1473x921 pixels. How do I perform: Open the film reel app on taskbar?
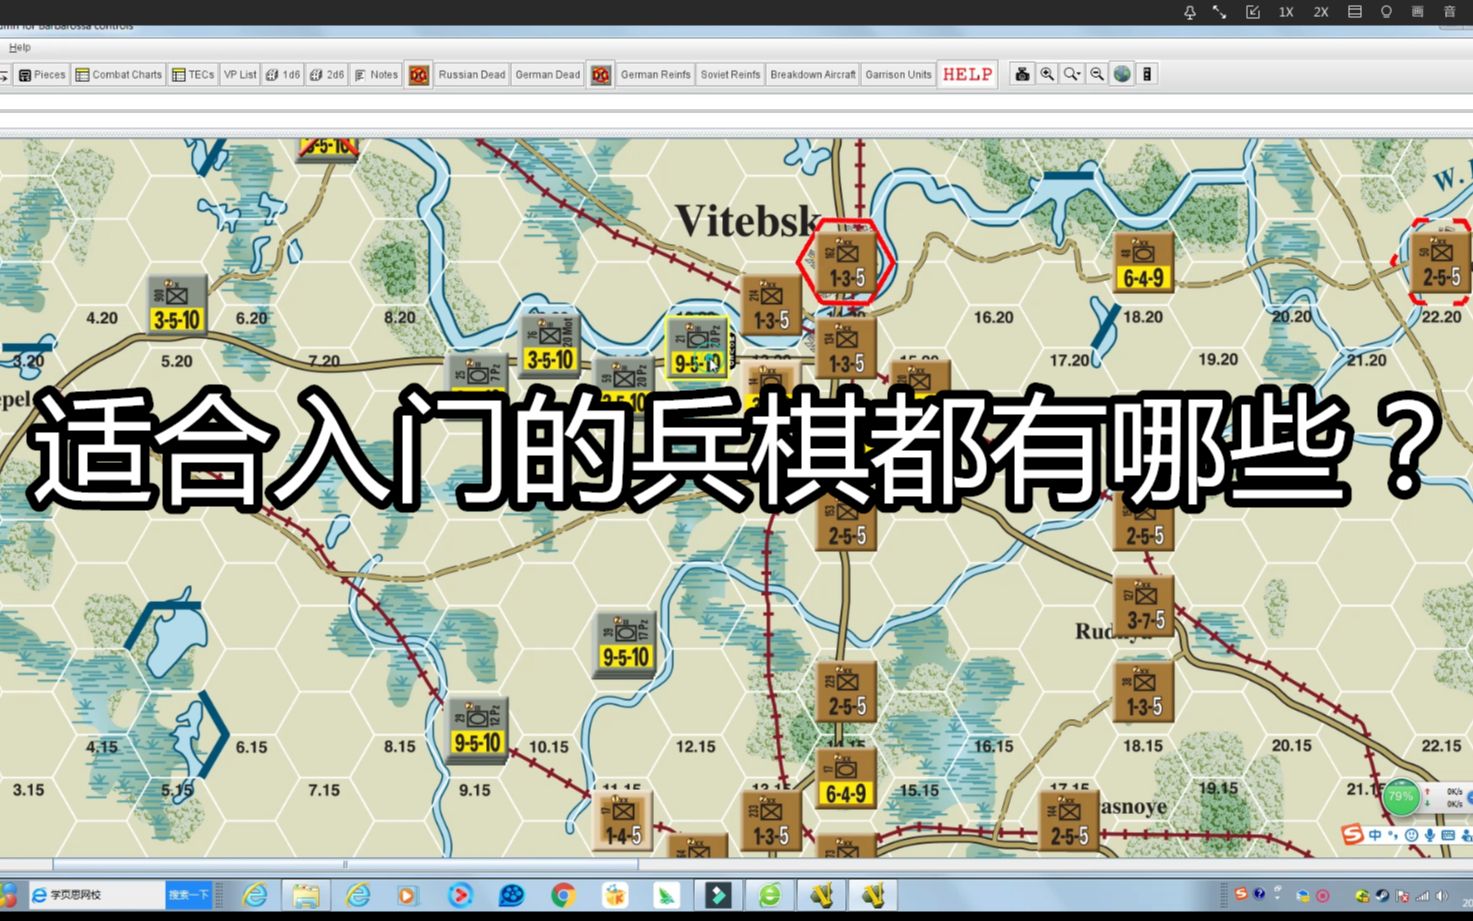(511, 895)
